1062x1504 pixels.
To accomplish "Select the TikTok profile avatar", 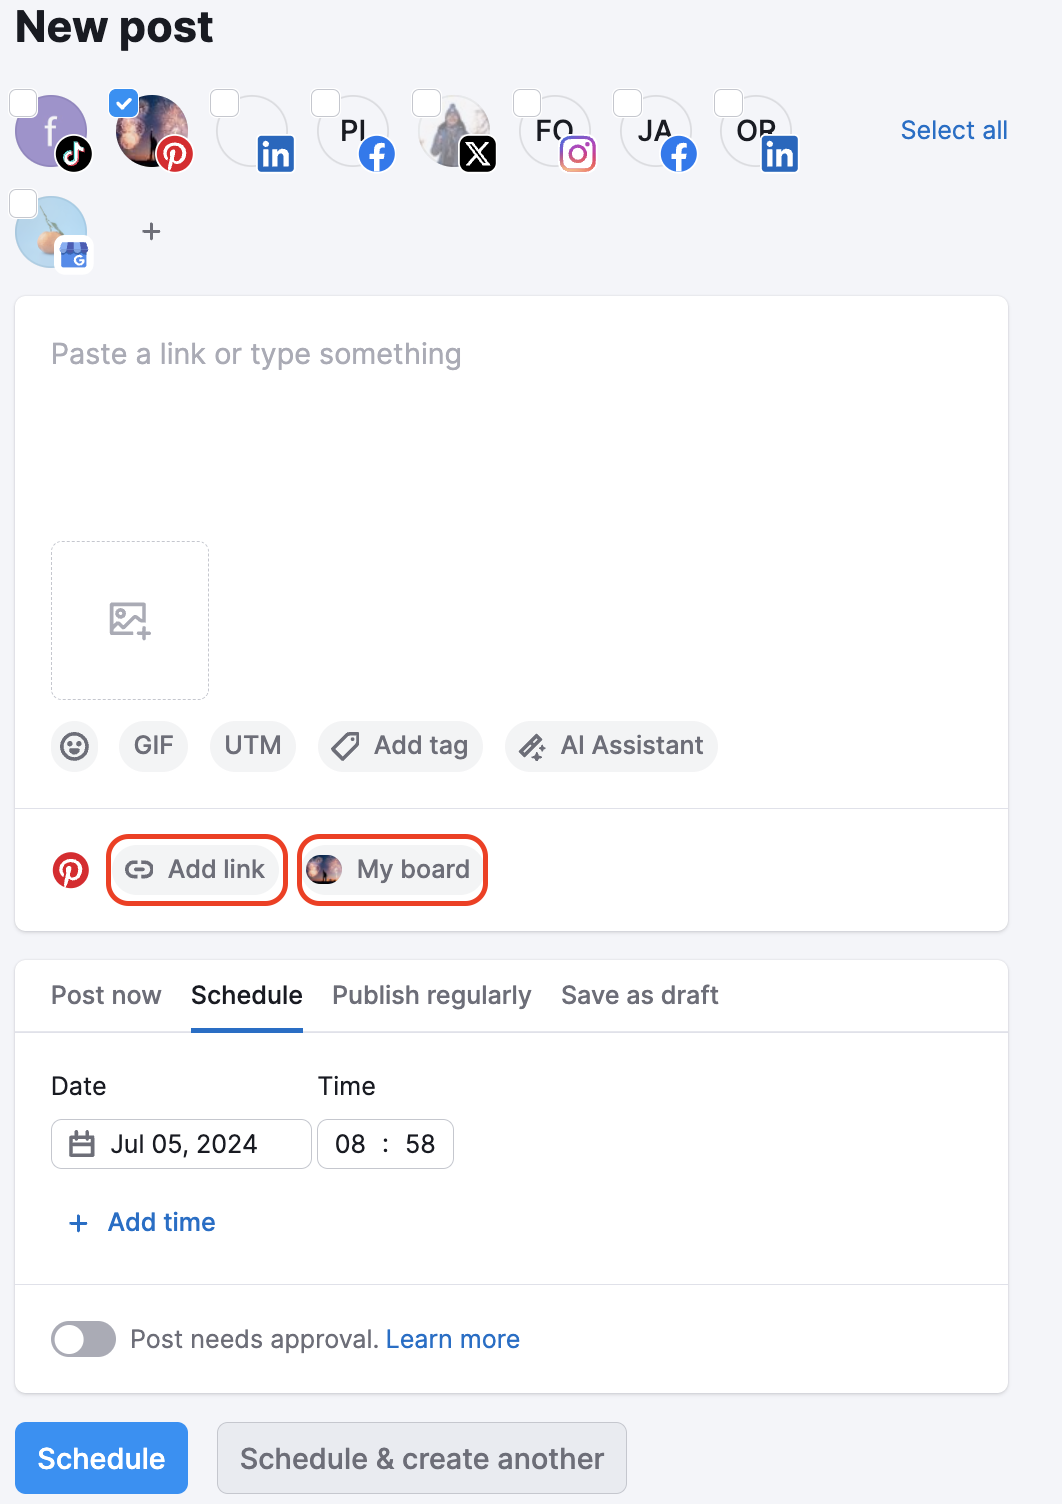I will tap(51, 131).
